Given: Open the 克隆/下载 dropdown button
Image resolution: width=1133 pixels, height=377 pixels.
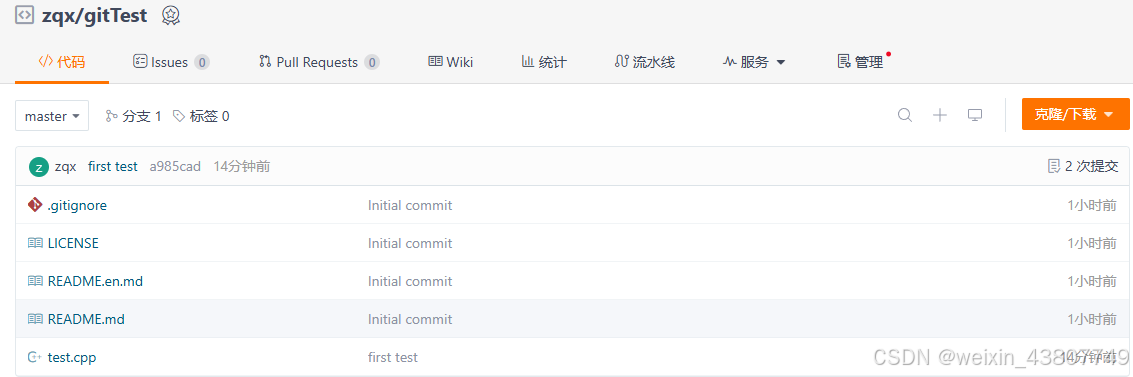Looking at the screenshot, I should point(1075,114).
